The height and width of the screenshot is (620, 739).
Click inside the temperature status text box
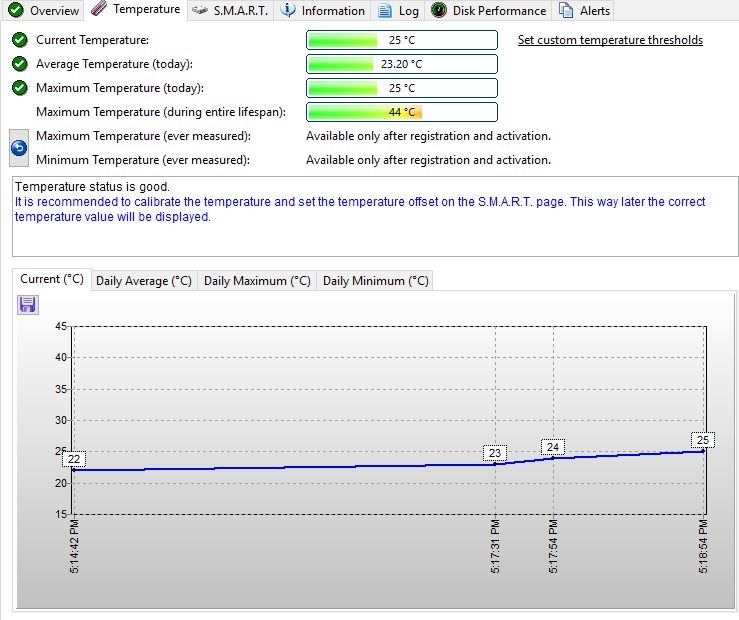tap(375, 235)
